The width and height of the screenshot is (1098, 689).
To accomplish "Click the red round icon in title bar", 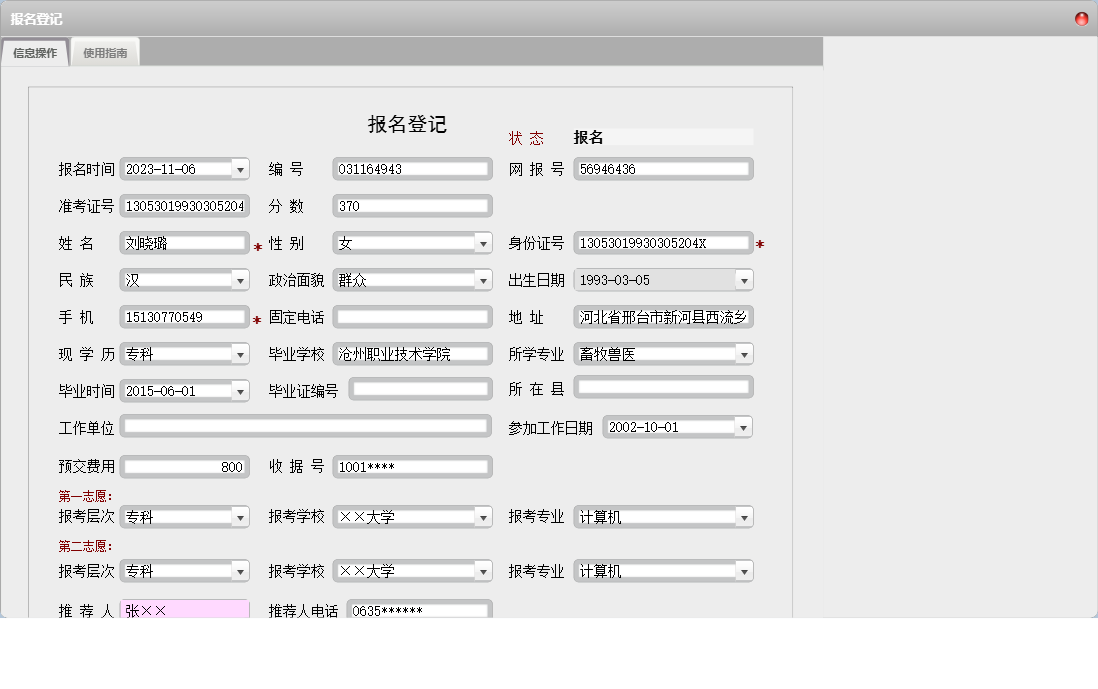I will (x=1079, y=18).
